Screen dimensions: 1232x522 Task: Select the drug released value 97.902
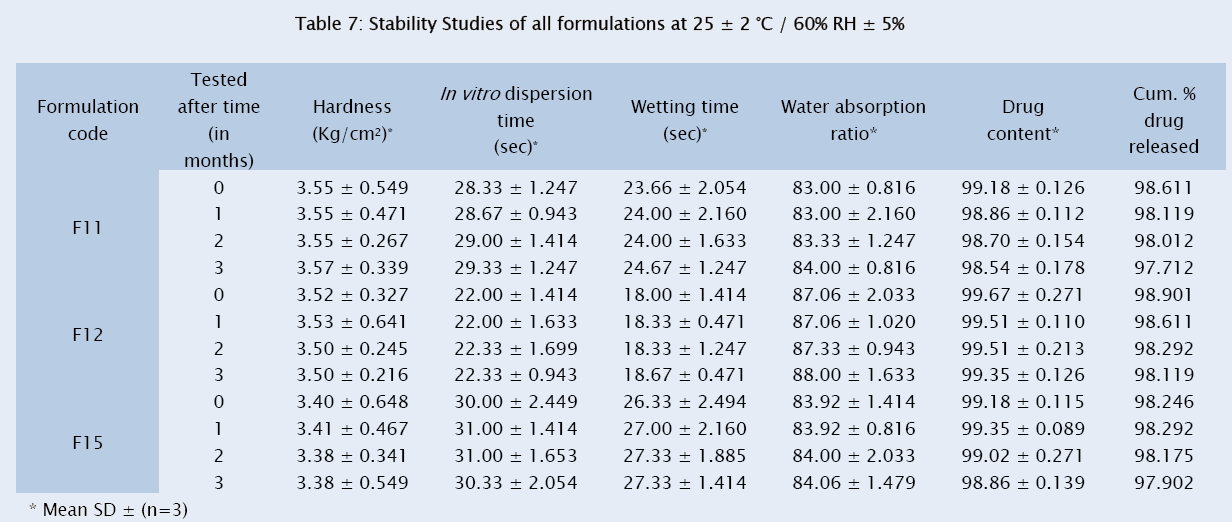coord(1163,483)
